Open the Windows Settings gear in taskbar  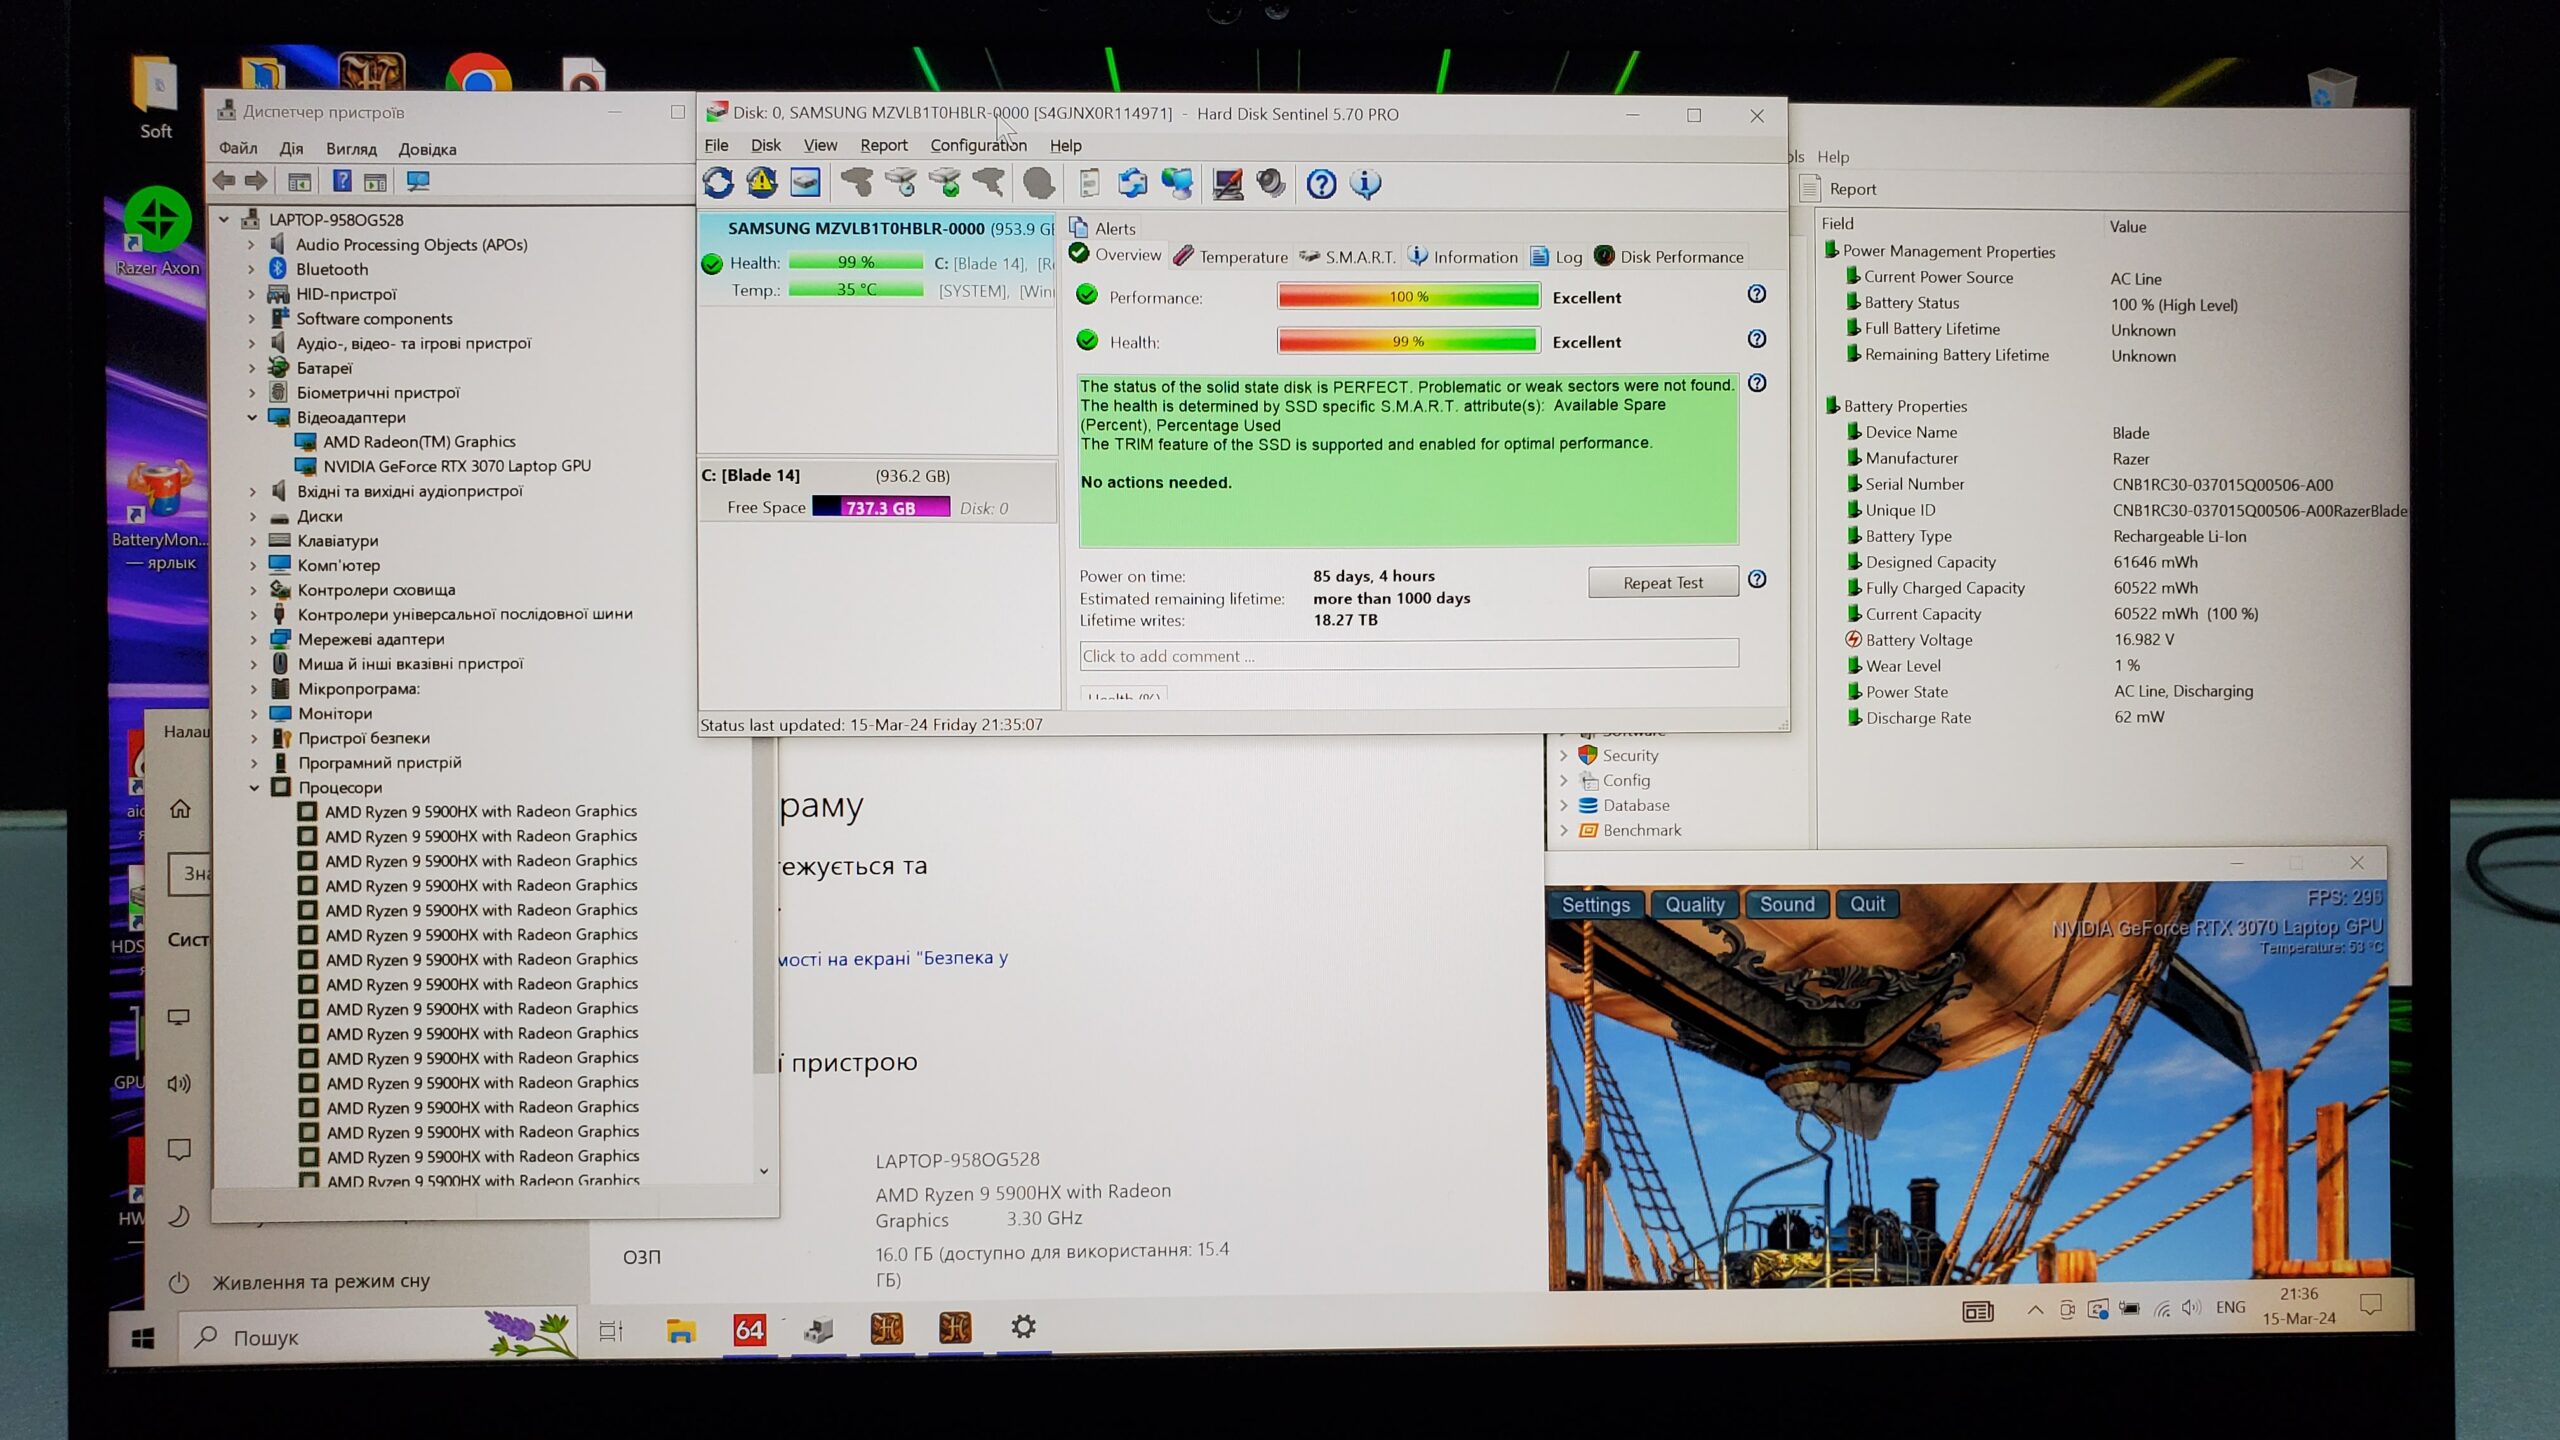click(1022, 1327)
